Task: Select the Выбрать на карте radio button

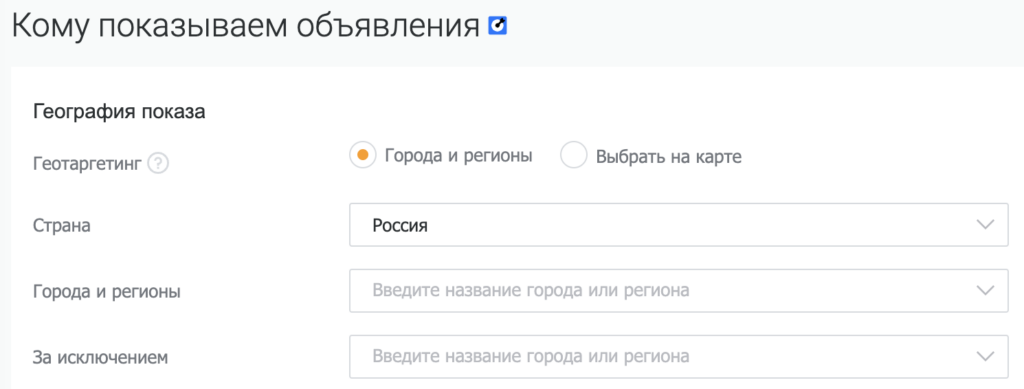Action: 573,156
